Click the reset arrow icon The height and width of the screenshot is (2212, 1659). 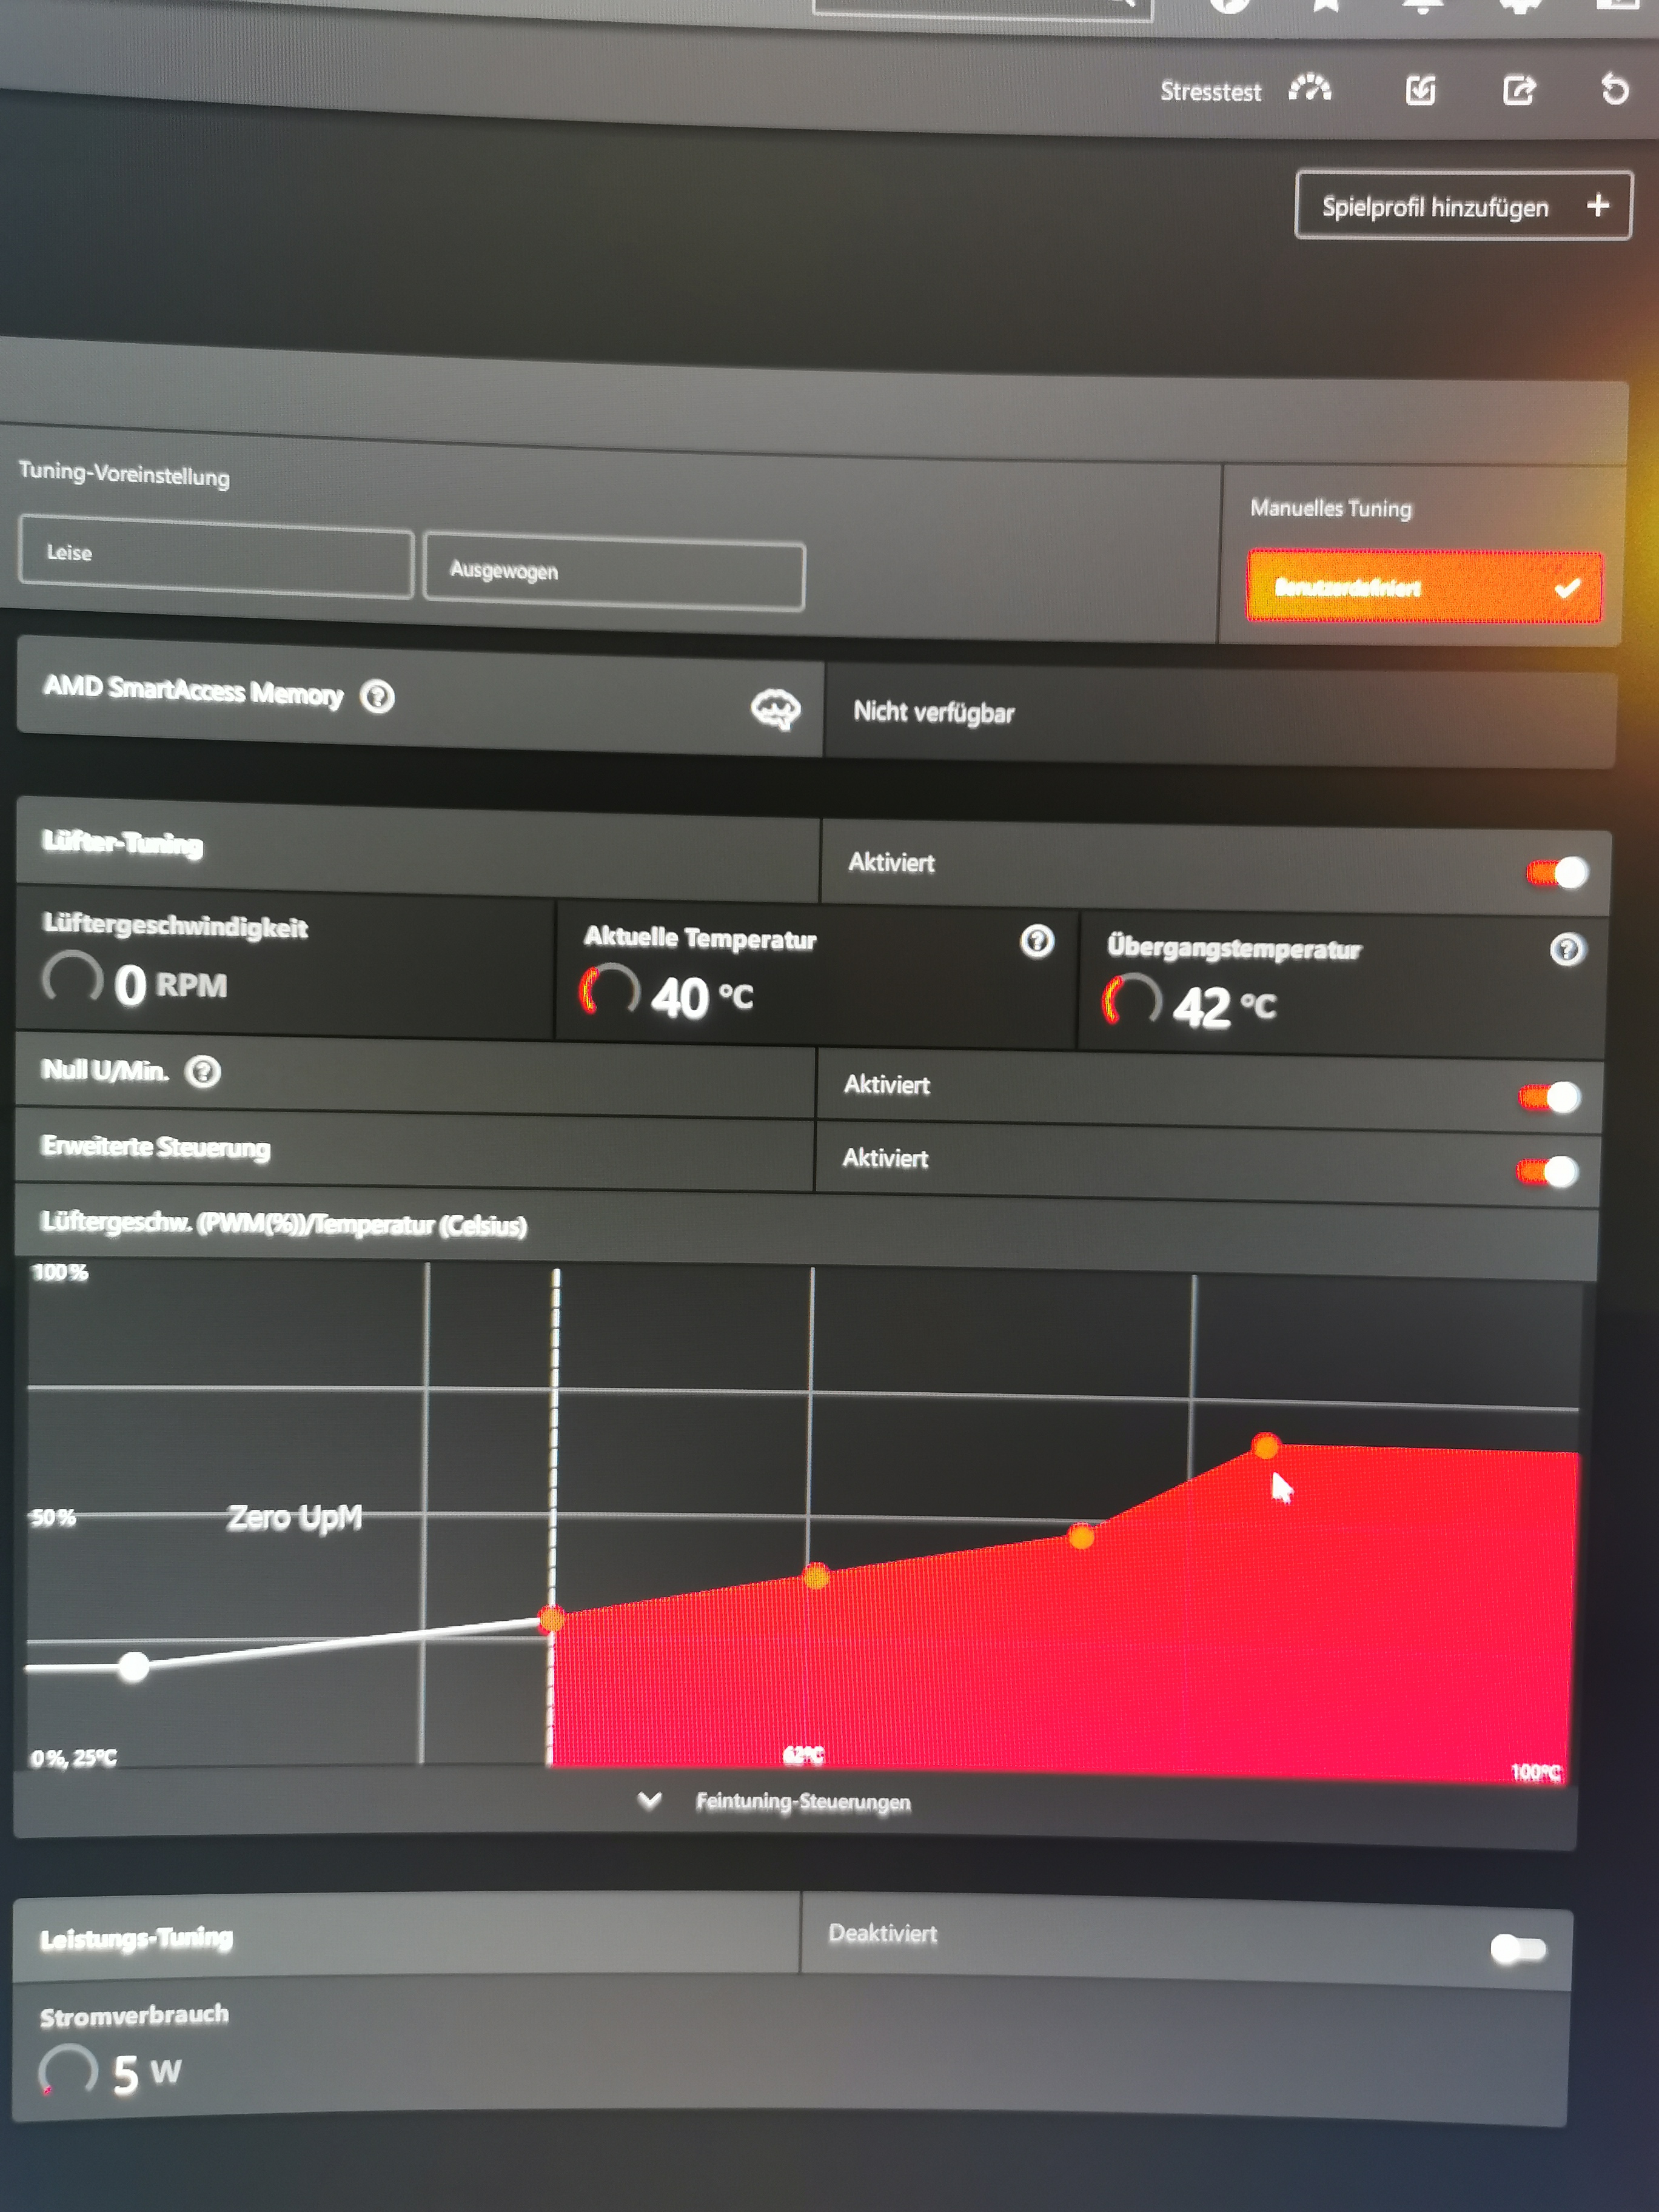coord(1614,90)
